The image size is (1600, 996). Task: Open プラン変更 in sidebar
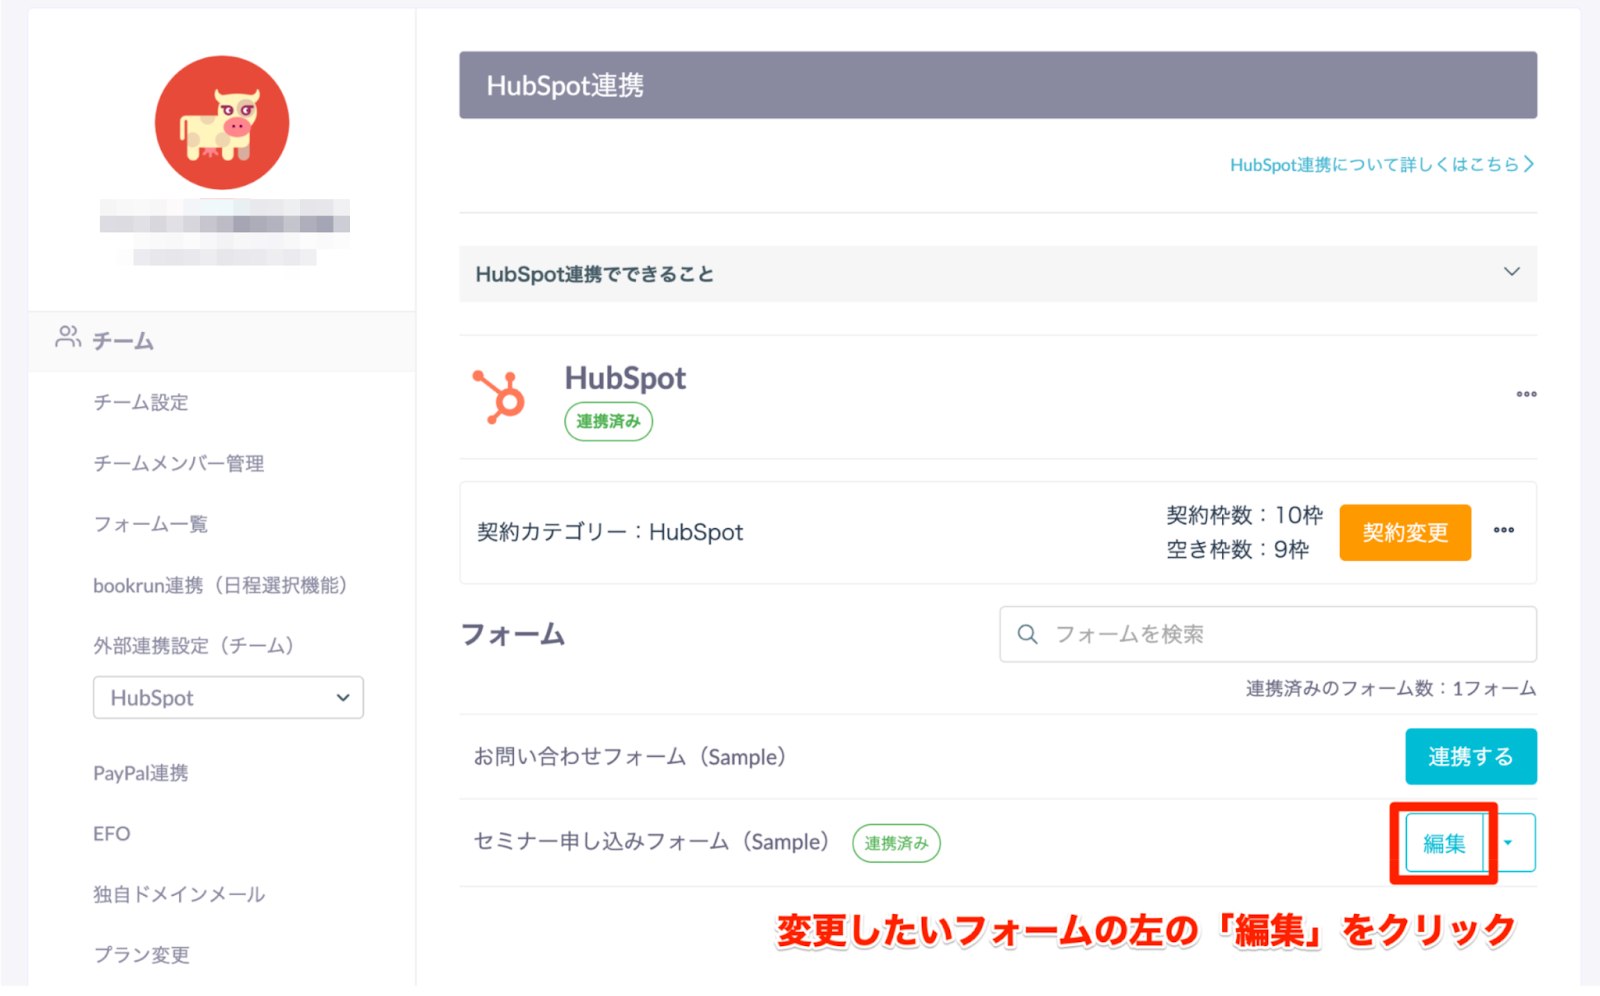point(141,955)
